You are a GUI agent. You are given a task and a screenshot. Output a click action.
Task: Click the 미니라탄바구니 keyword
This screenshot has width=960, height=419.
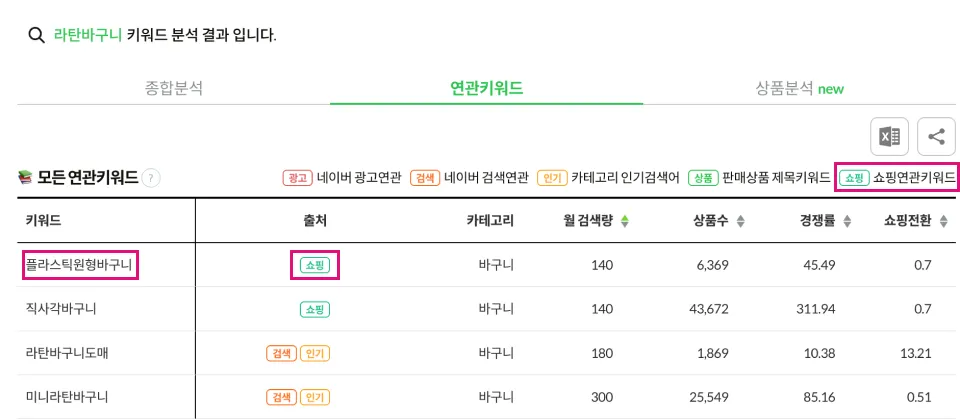(x=67, y=397)
